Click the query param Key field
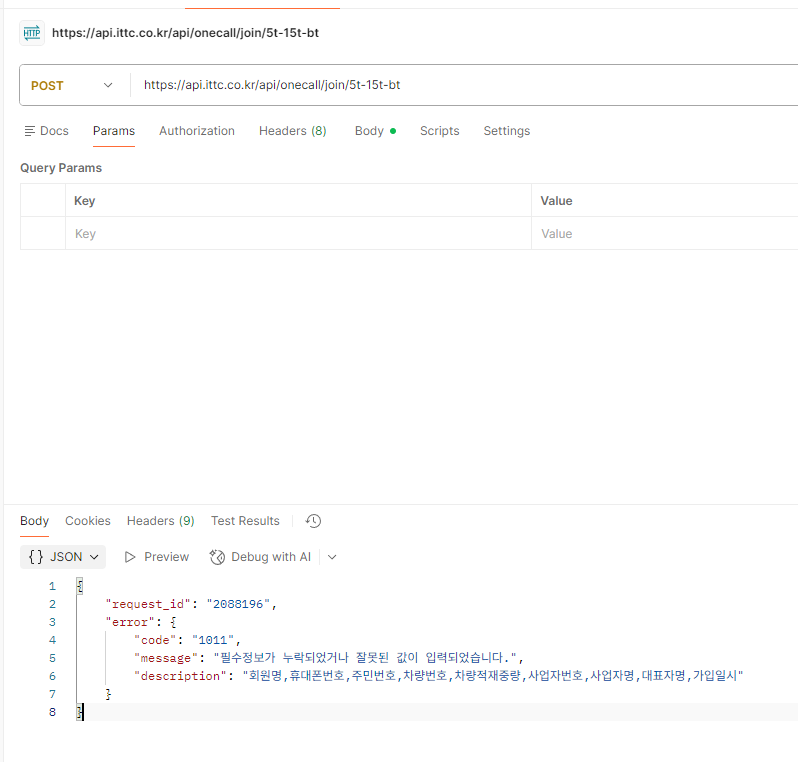Image resolution: width=798 pixels, height=762 pixels. point(298,234)
